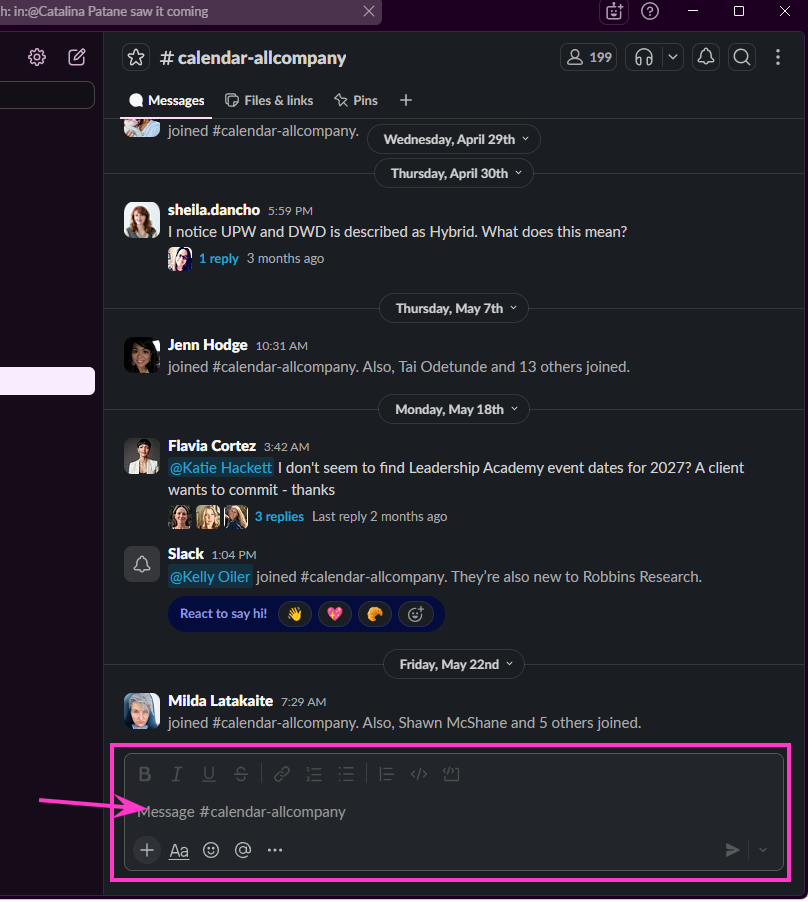The height and width of the screenshot is (902, 808).
Task: React with the croissant emoji
Action: point(375,614)
